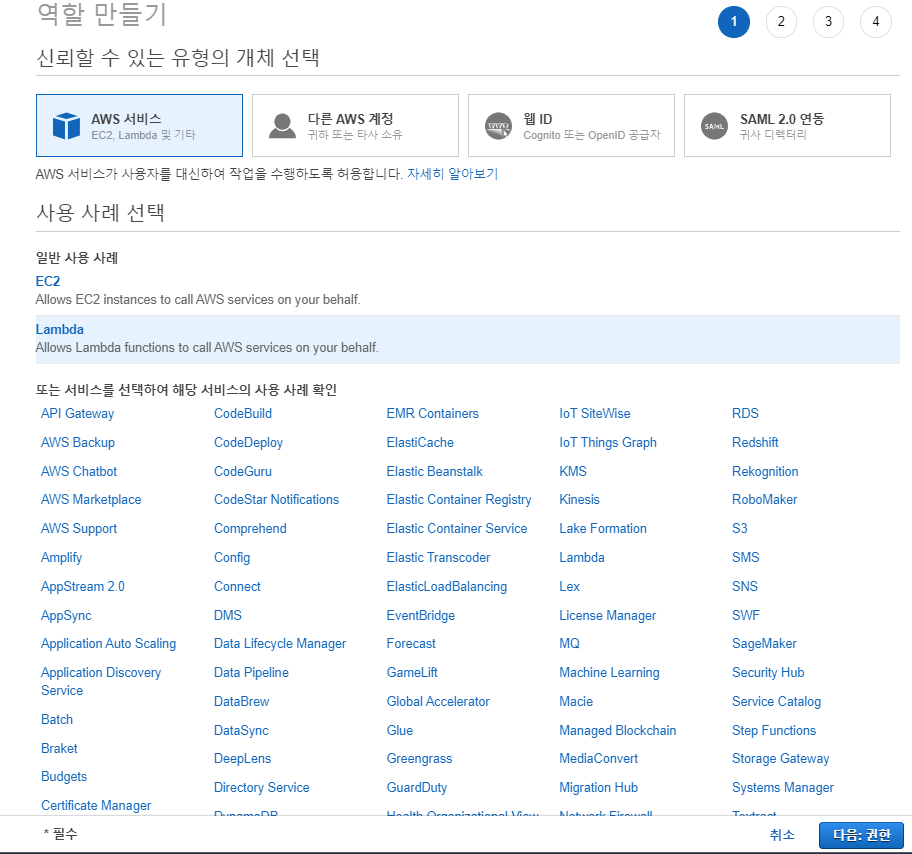Choose the 다른 AWS 계정 person icon
Screen dimensions: 912x854
coord(283,126)
